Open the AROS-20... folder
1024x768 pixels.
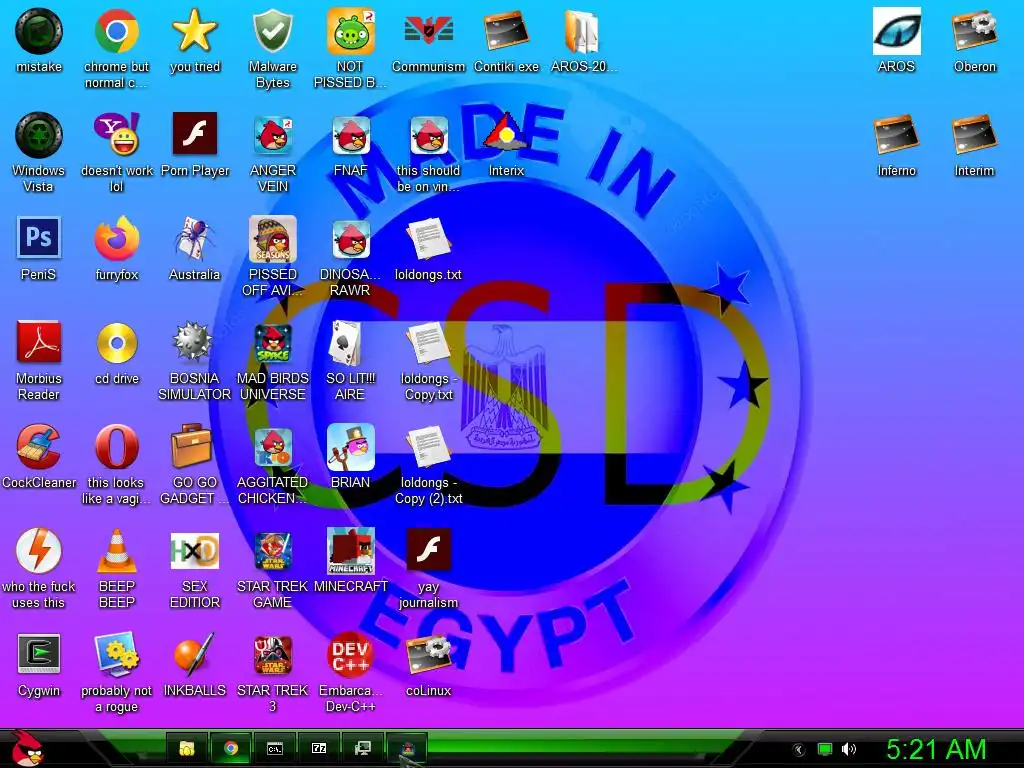tap(581, 31)
